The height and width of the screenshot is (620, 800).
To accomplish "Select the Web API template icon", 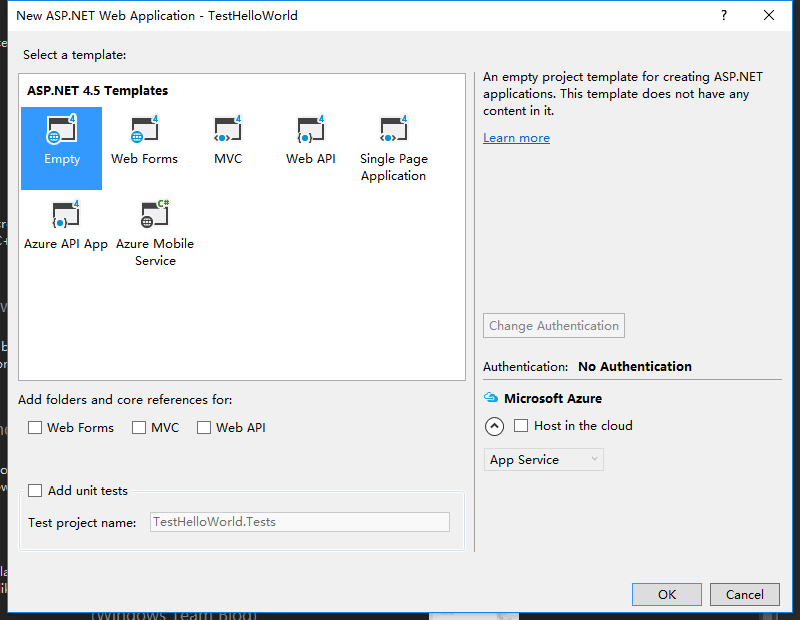I will [311, 130].
